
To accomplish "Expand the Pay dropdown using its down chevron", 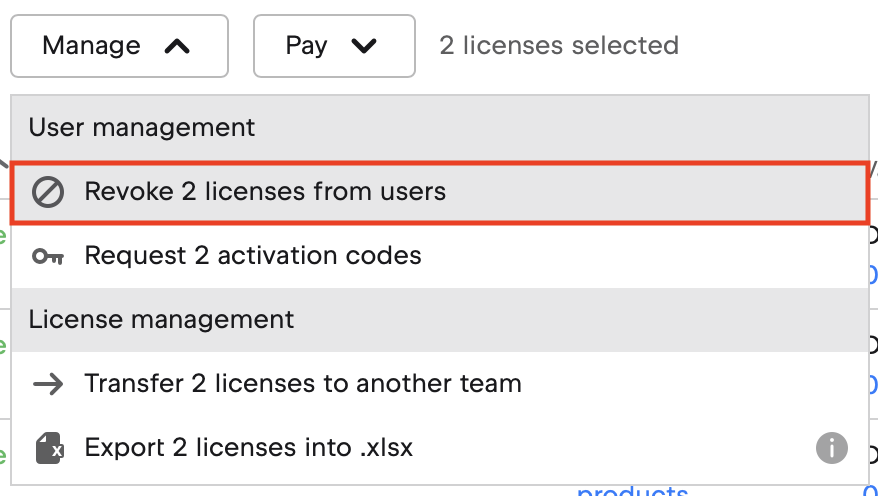I will click(x=365, y=46).
